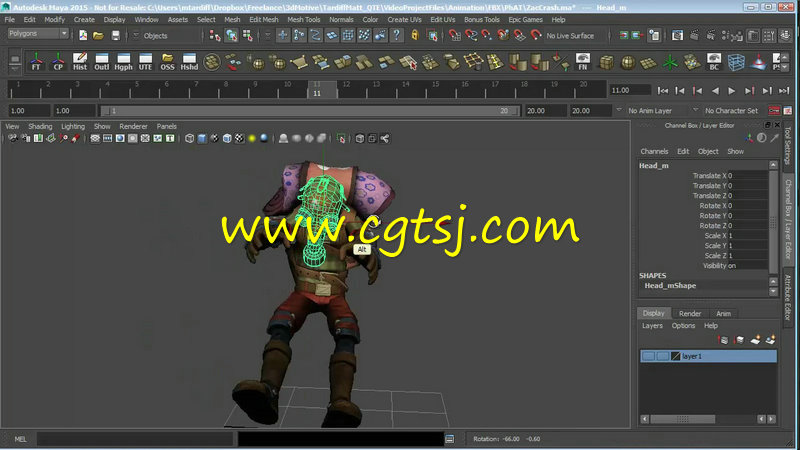The width and height of the screenshot is (800, 450).
Task: Open the Edit Mesh menu
Action: pos(264,19)
